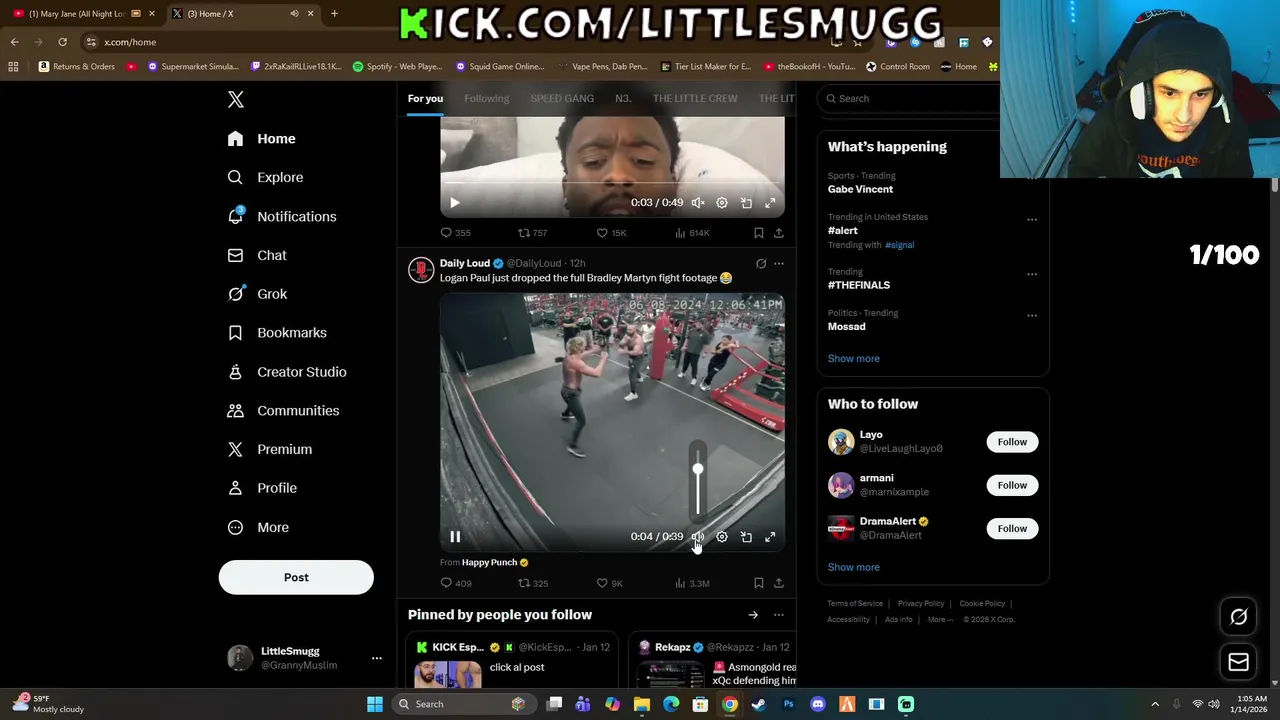Play the top video at 0:03

[x=455, y=203]
